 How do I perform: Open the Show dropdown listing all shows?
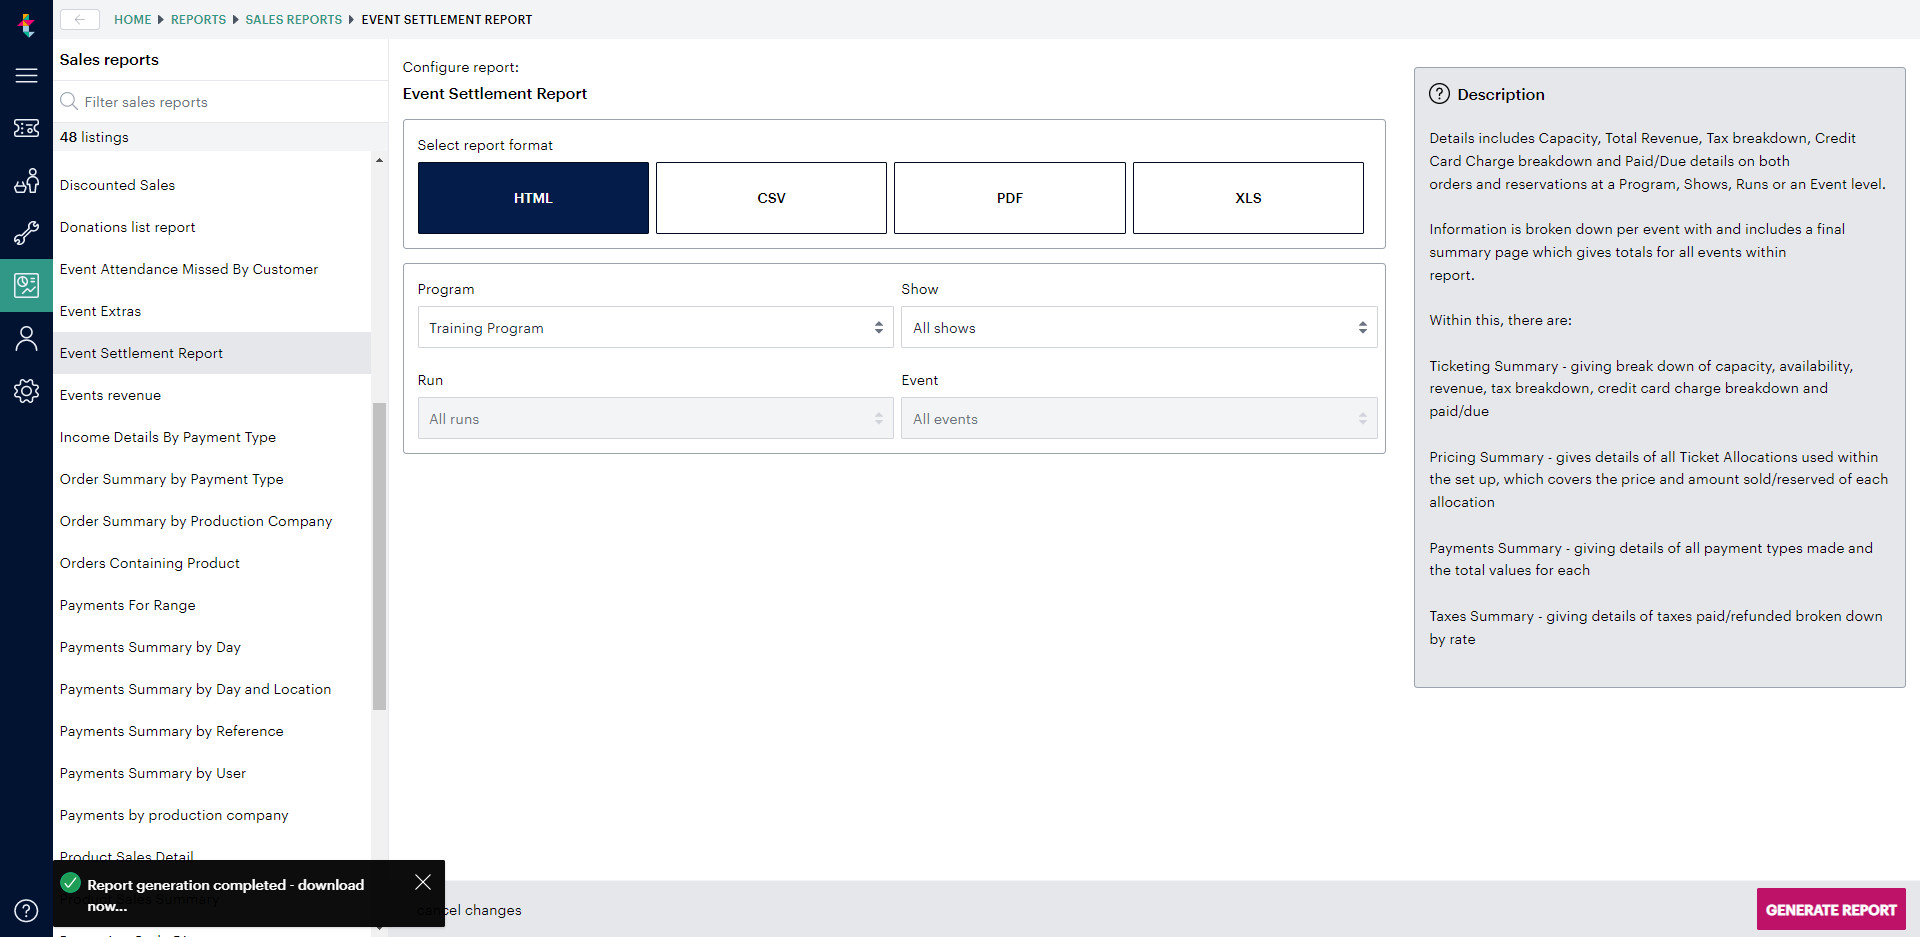click(x=1139, y=327)
